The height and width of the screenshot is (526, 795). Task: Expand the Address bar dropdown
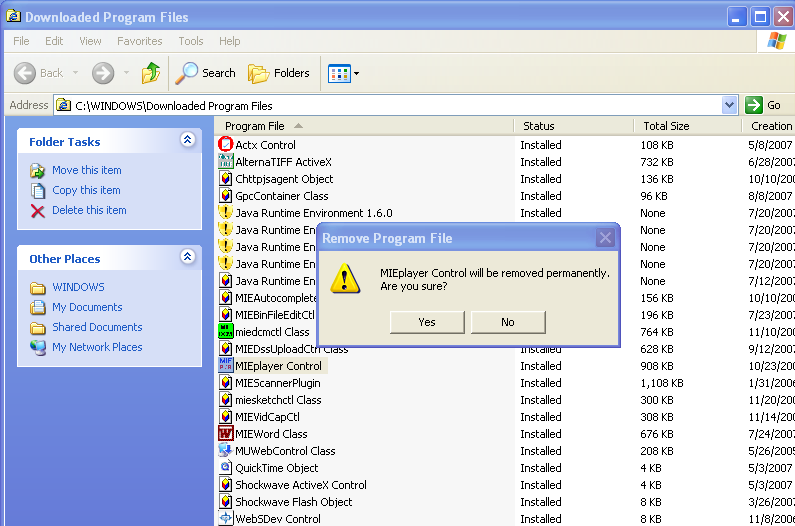point(729,105)
